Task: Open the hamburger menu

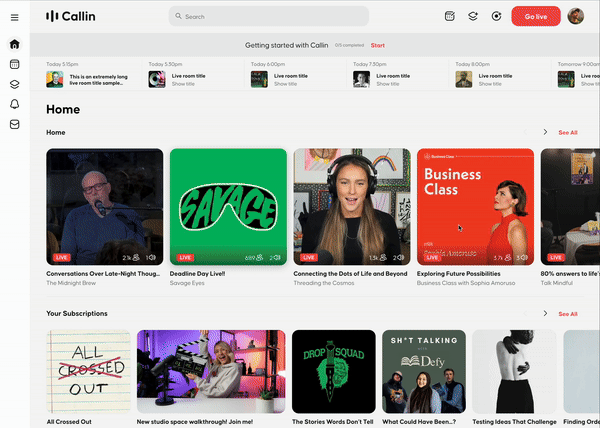Action: [x=15, y=18]
